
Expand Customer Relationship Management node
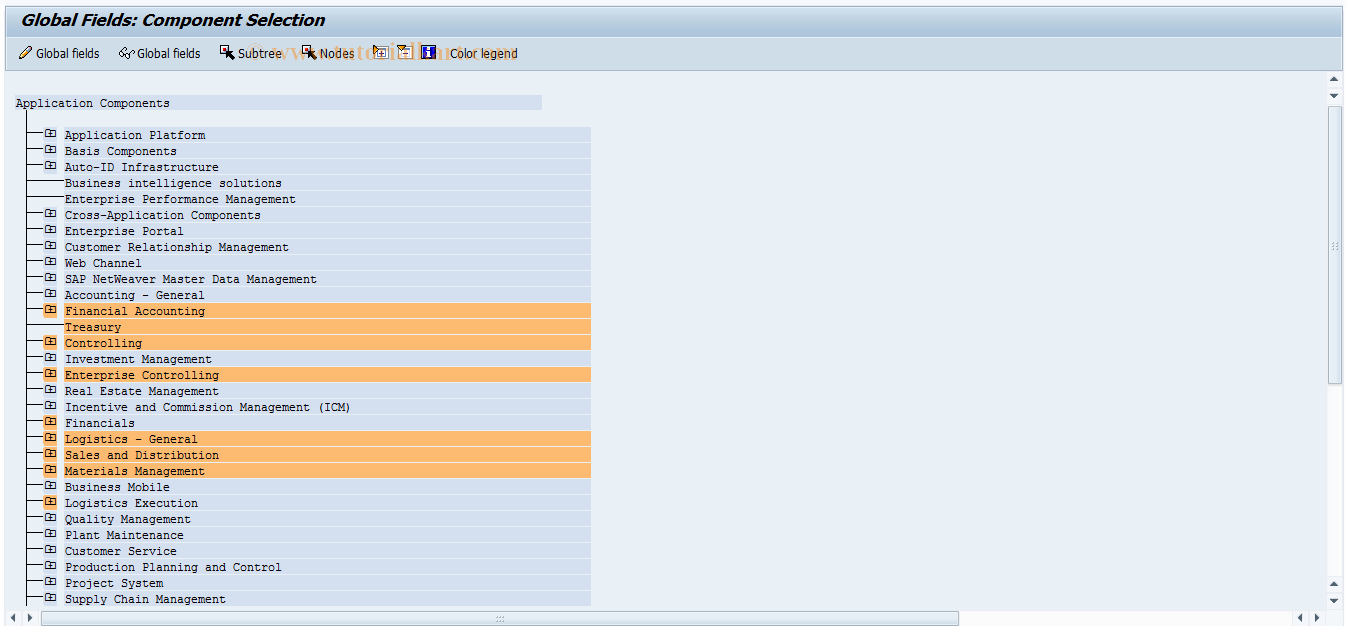[50, 246]
